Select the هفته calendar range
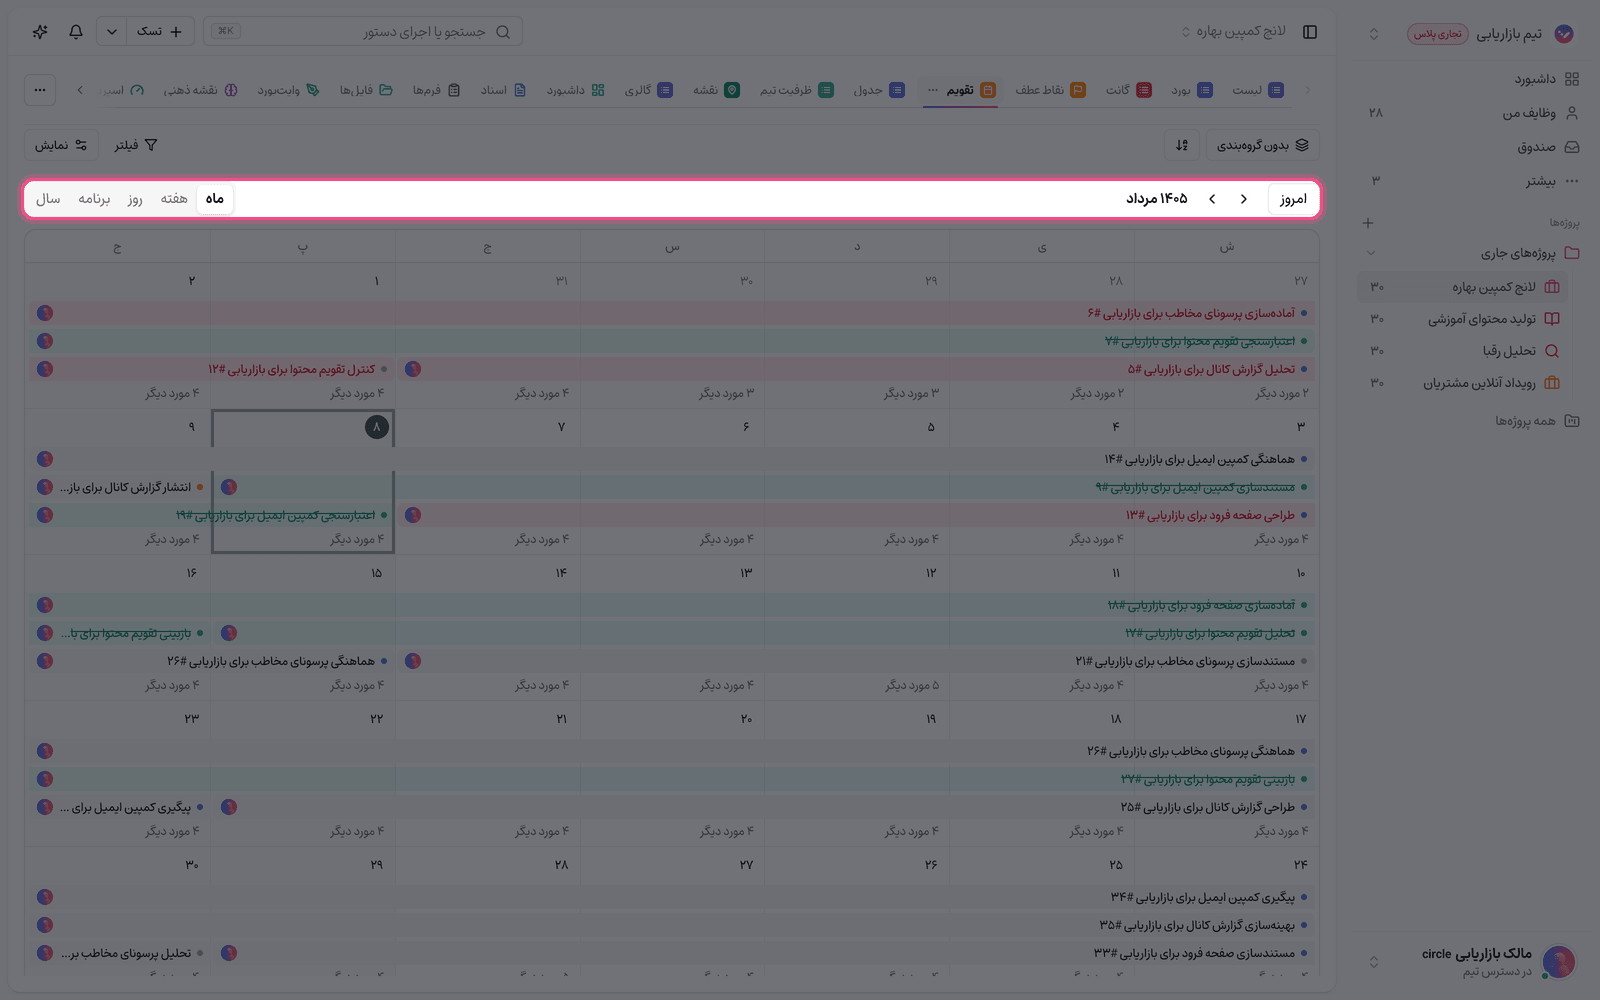Screen dimensions: 1600x1000 click(x=174, y=199)
